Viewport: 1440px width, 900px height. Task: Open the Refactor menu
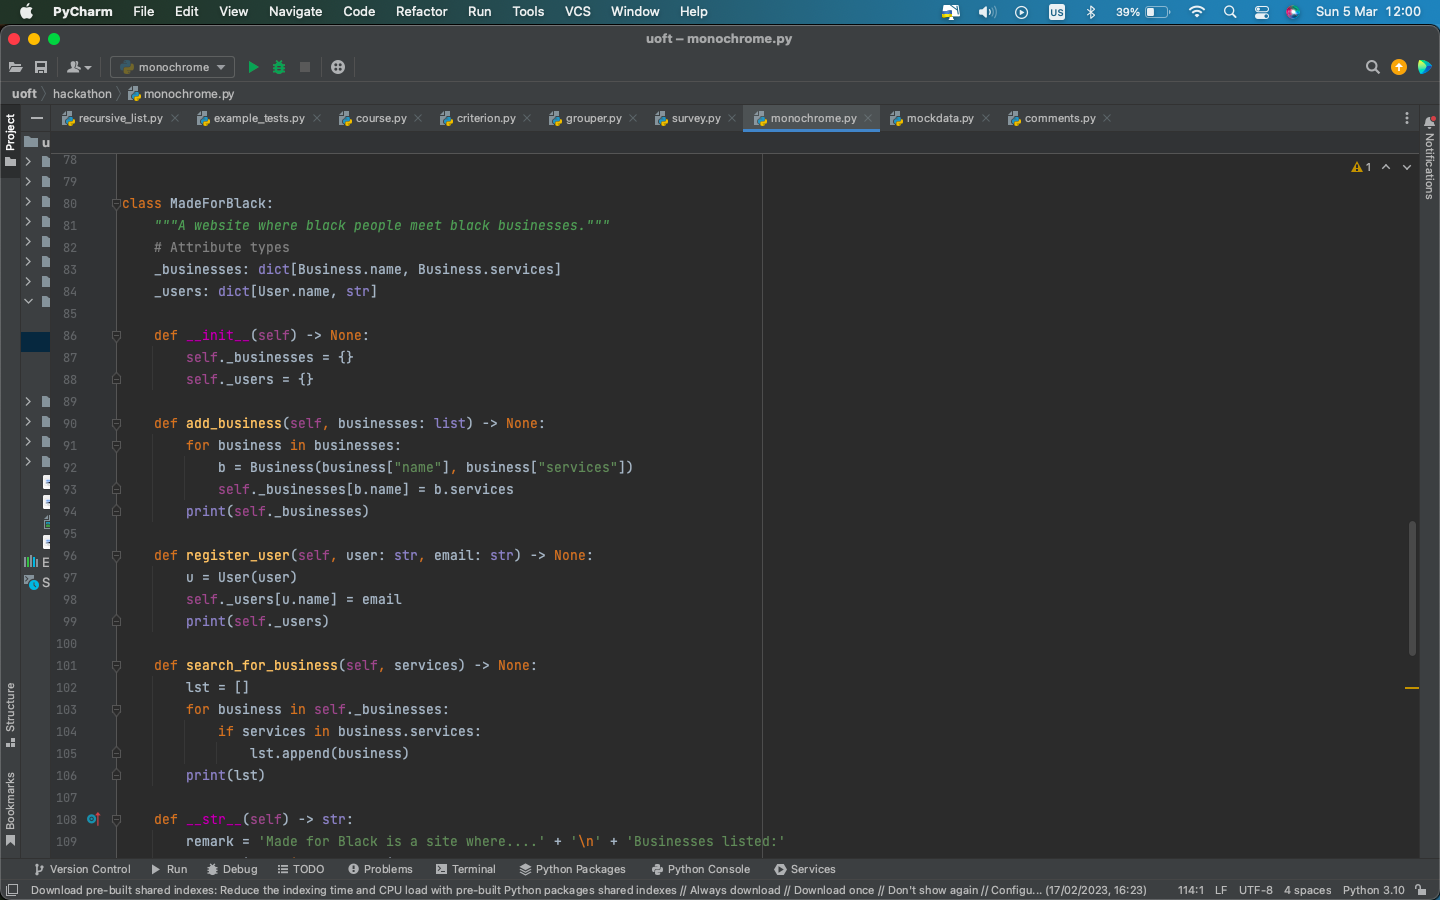pos(421,11)
